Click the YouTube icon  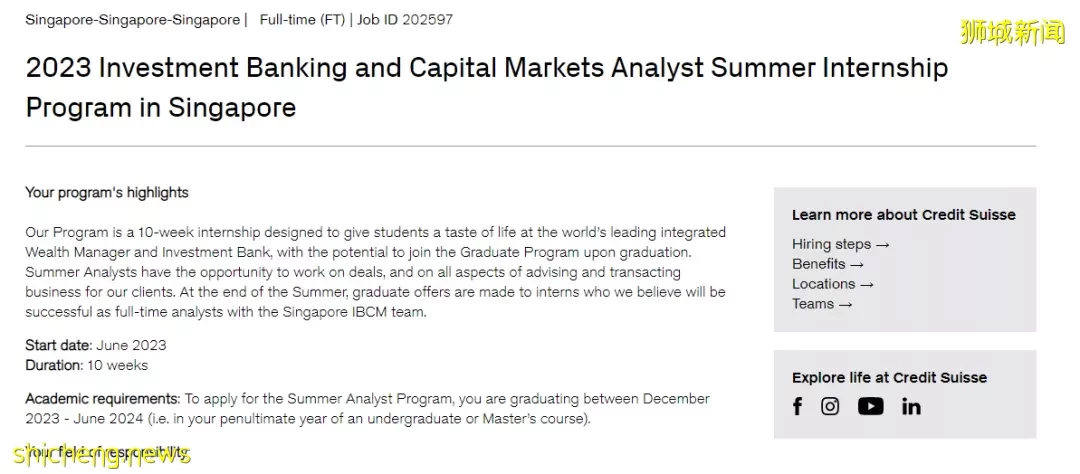coord(871,406)
